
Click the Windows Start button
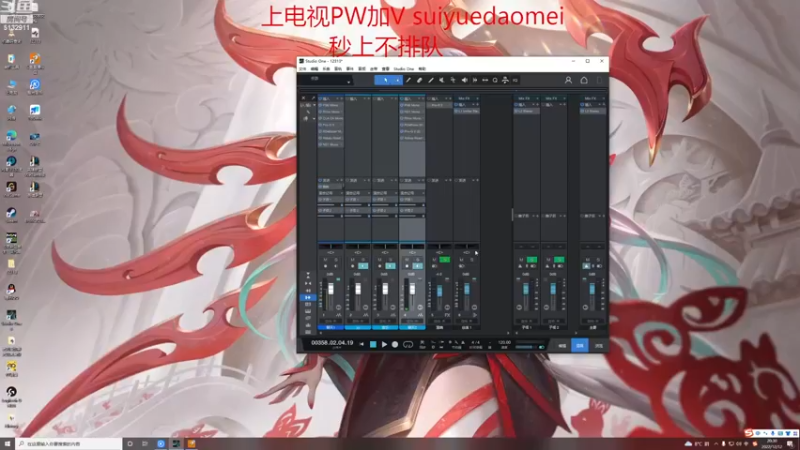tap(7, 443)
